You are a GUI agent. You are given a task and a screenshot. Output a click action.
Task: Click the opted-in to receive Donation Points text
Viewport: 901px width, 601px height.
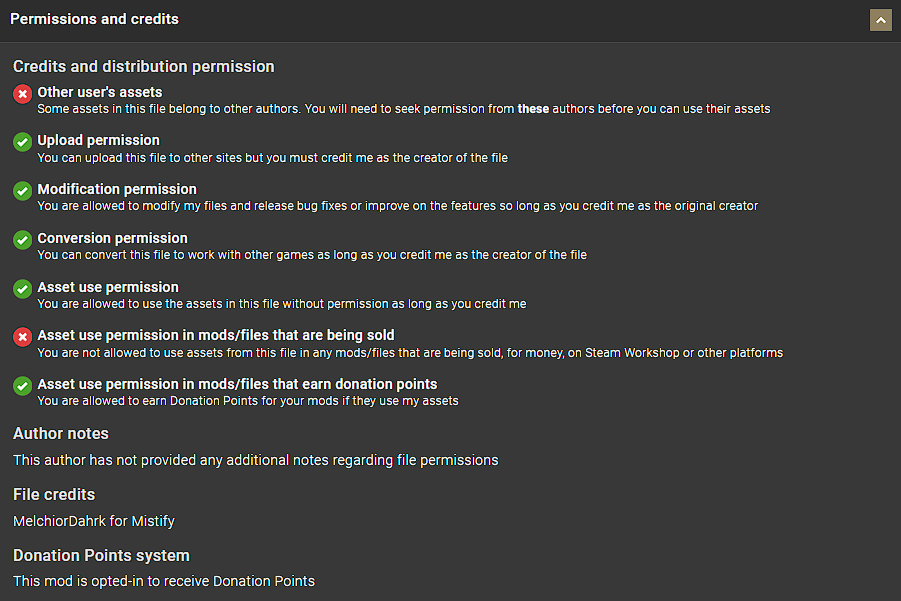coord(164,581)
